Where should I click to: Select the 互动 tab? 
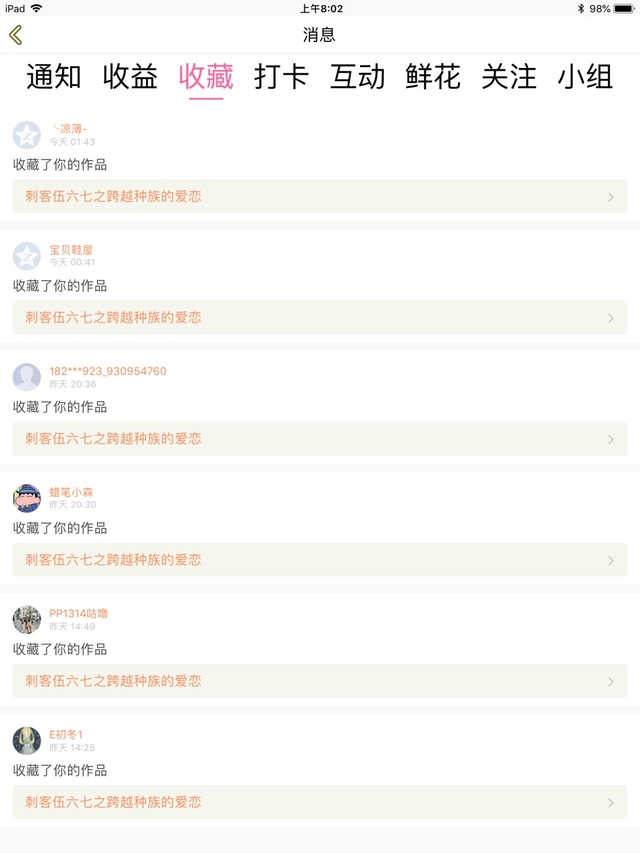pos(357,77)
